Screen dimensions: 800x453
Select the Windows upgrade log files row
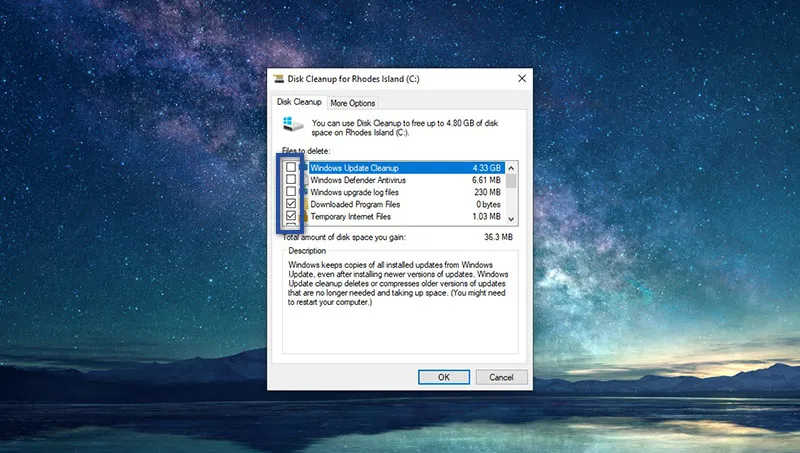tap(394, 192)
